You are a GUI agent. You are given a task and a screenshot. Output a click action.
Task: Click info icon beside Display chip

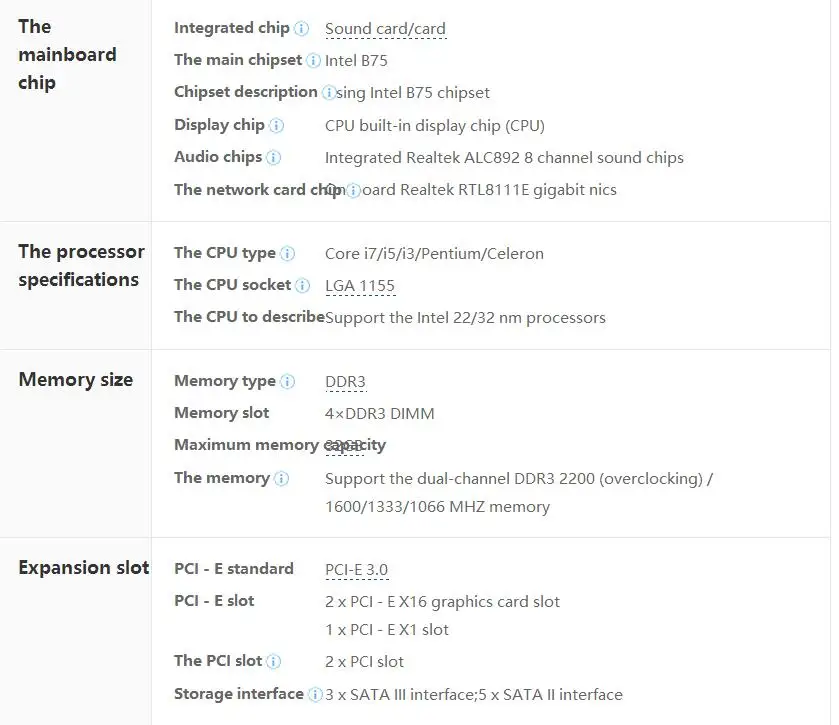pyautogui.click(x=277, y=126)
